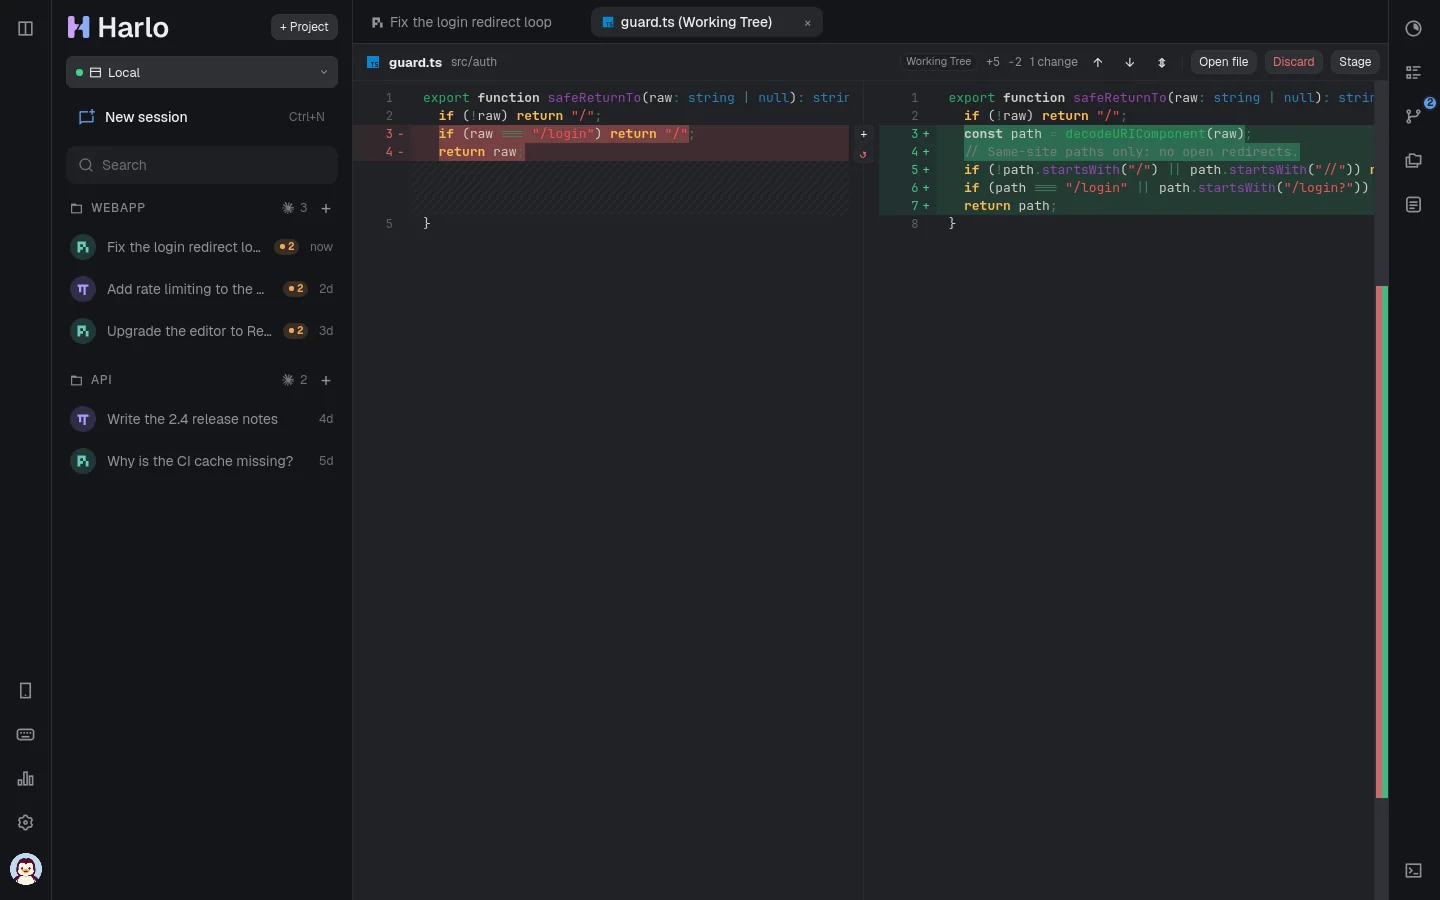The image size is (1440, 900).
Task: Click the Working Tree badge
Action: point(938,62)
